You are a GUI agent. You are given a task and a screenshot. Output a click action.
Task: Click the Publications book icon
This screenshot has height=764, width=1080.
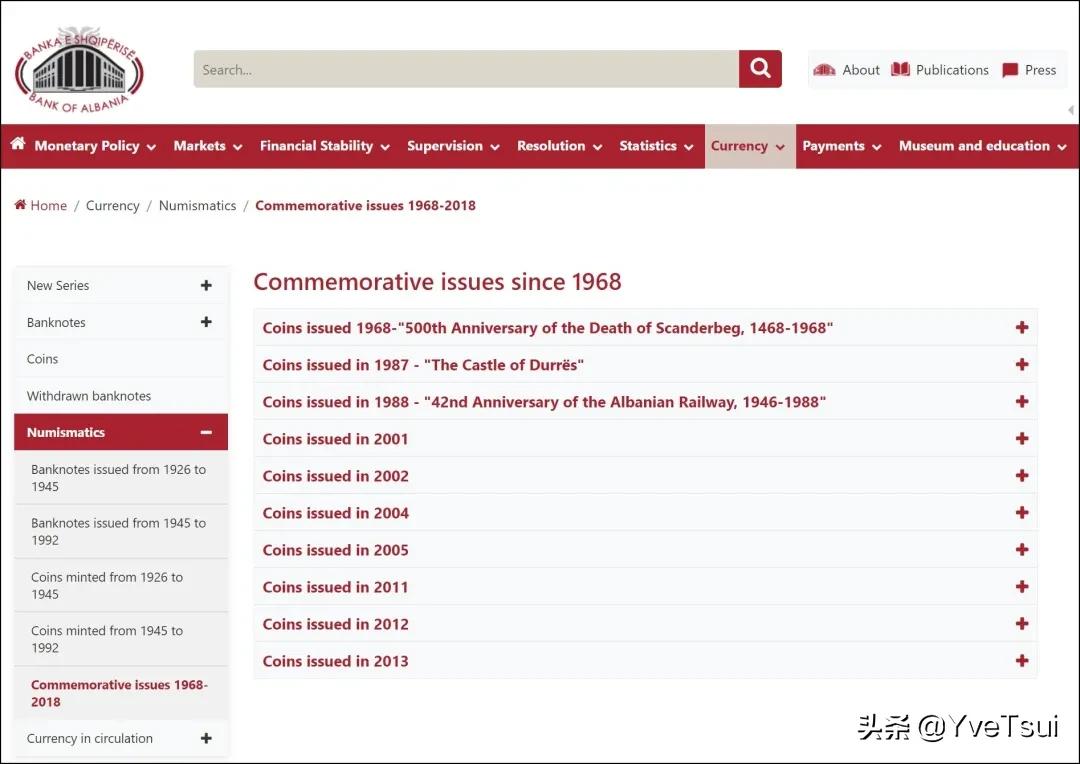[900, 69]
